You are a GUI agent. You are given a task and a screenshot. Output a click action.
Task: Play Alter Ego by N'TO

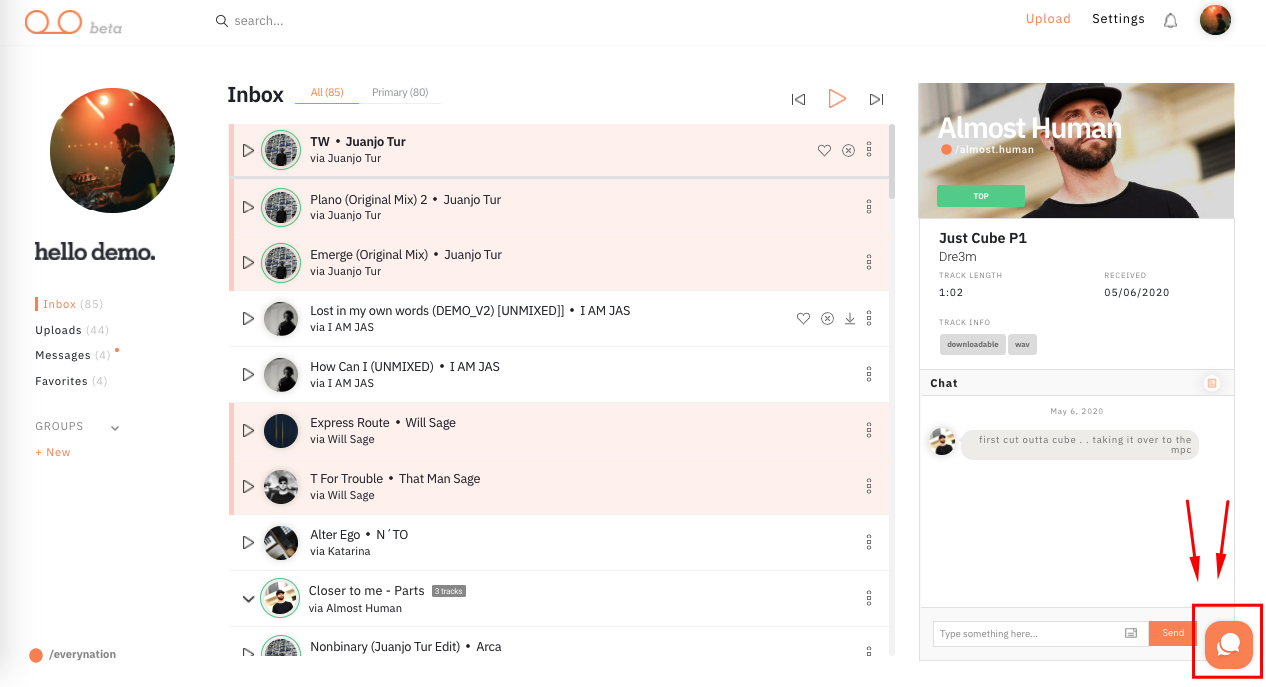pos(248,543)
